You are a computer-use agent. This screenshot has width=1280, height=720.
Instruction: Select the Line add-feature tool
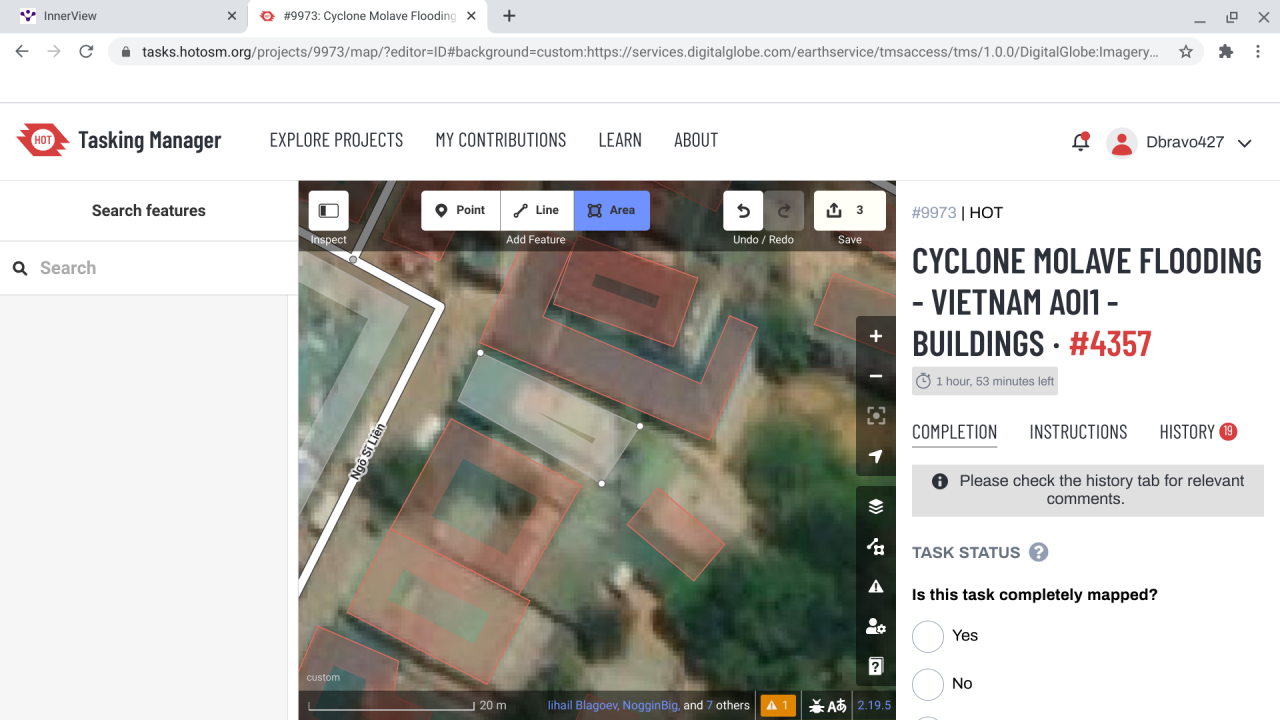point(537,211)
